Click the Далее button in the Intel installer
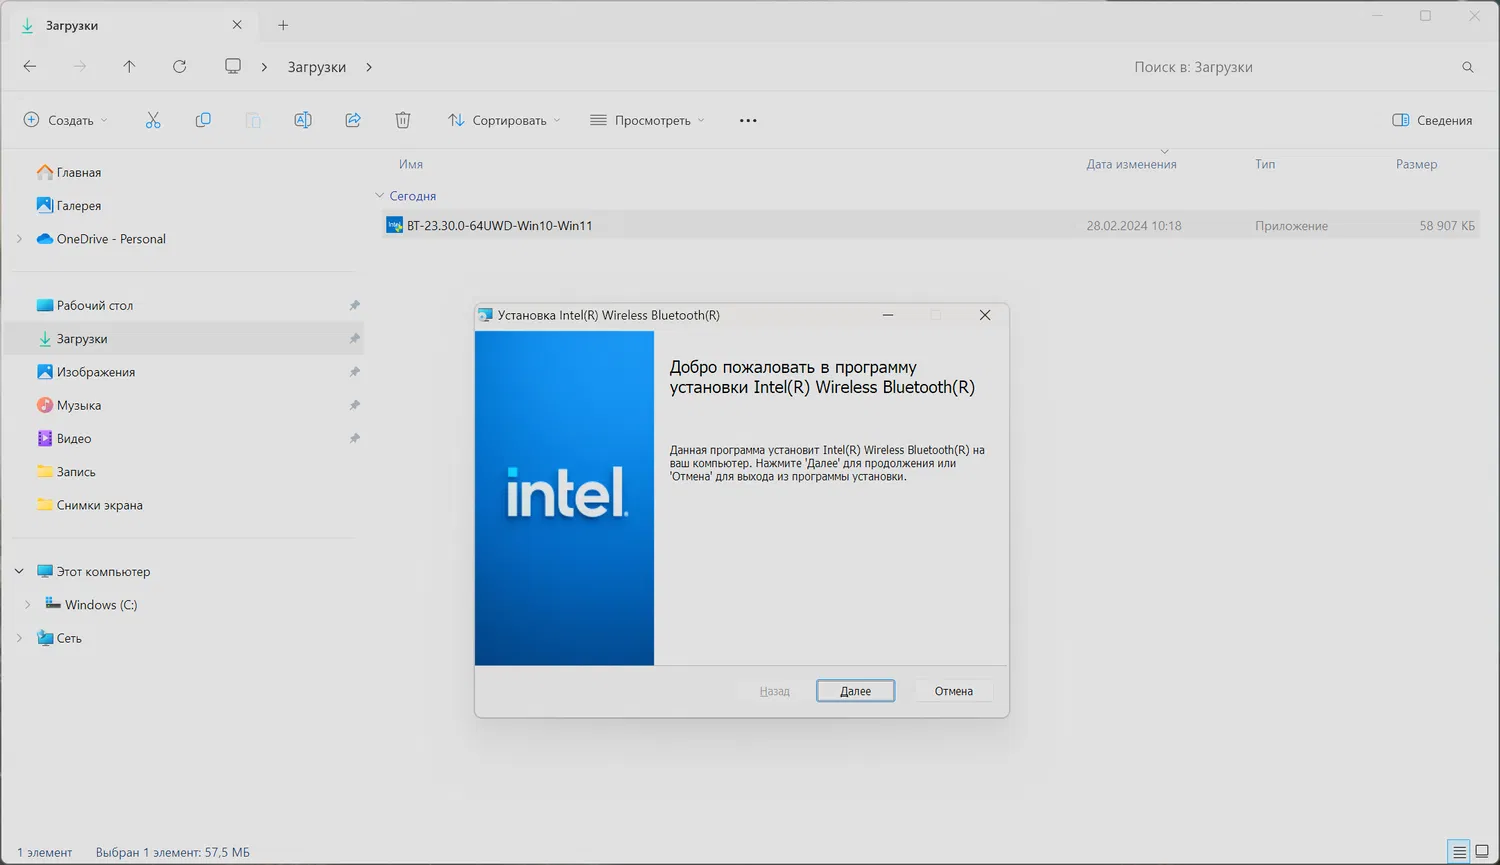The width and height of the screenshot is (1500, 865). click(x=855, y=691)
